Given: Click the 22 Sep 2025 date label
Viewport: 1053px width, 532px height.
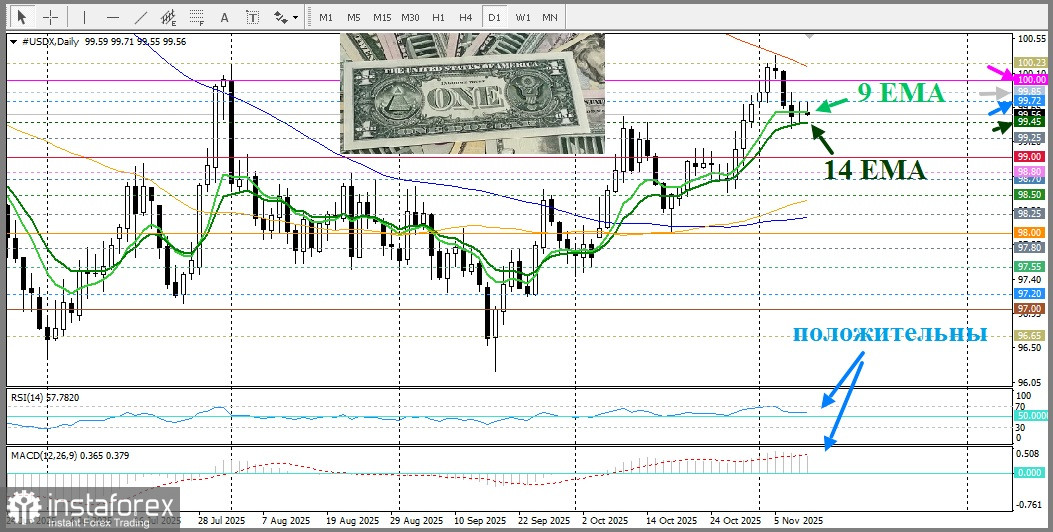Looking at the screenshot, I should 543,521.
